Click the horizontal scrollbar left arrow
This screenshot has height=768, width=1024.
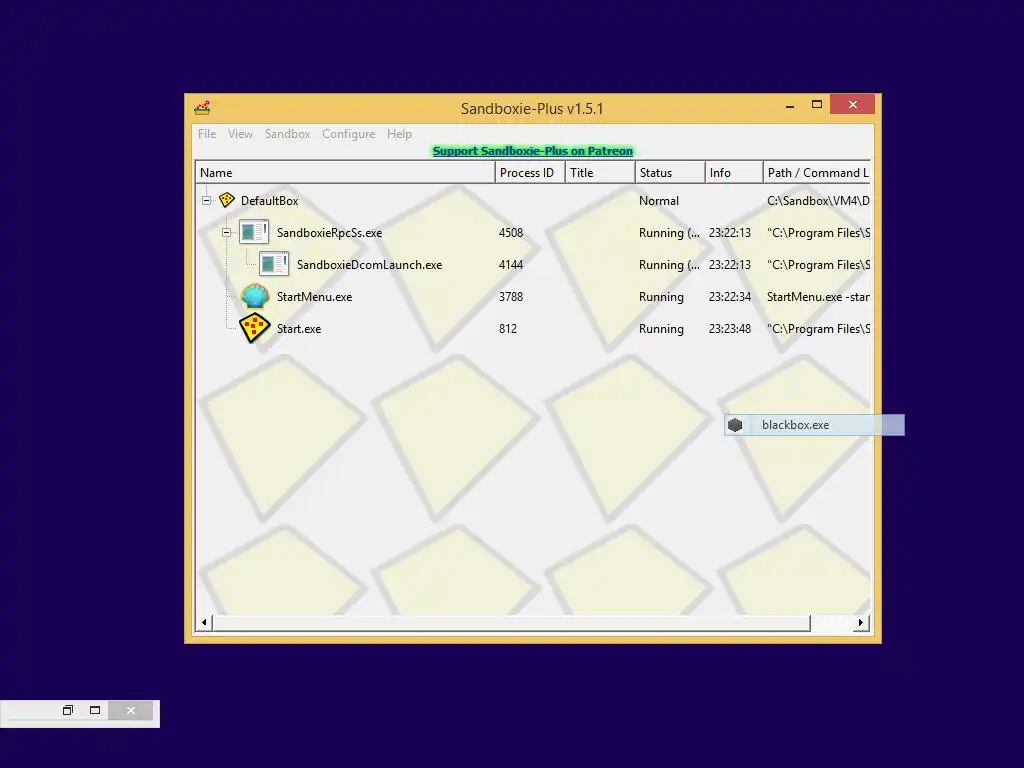point(204,622)
